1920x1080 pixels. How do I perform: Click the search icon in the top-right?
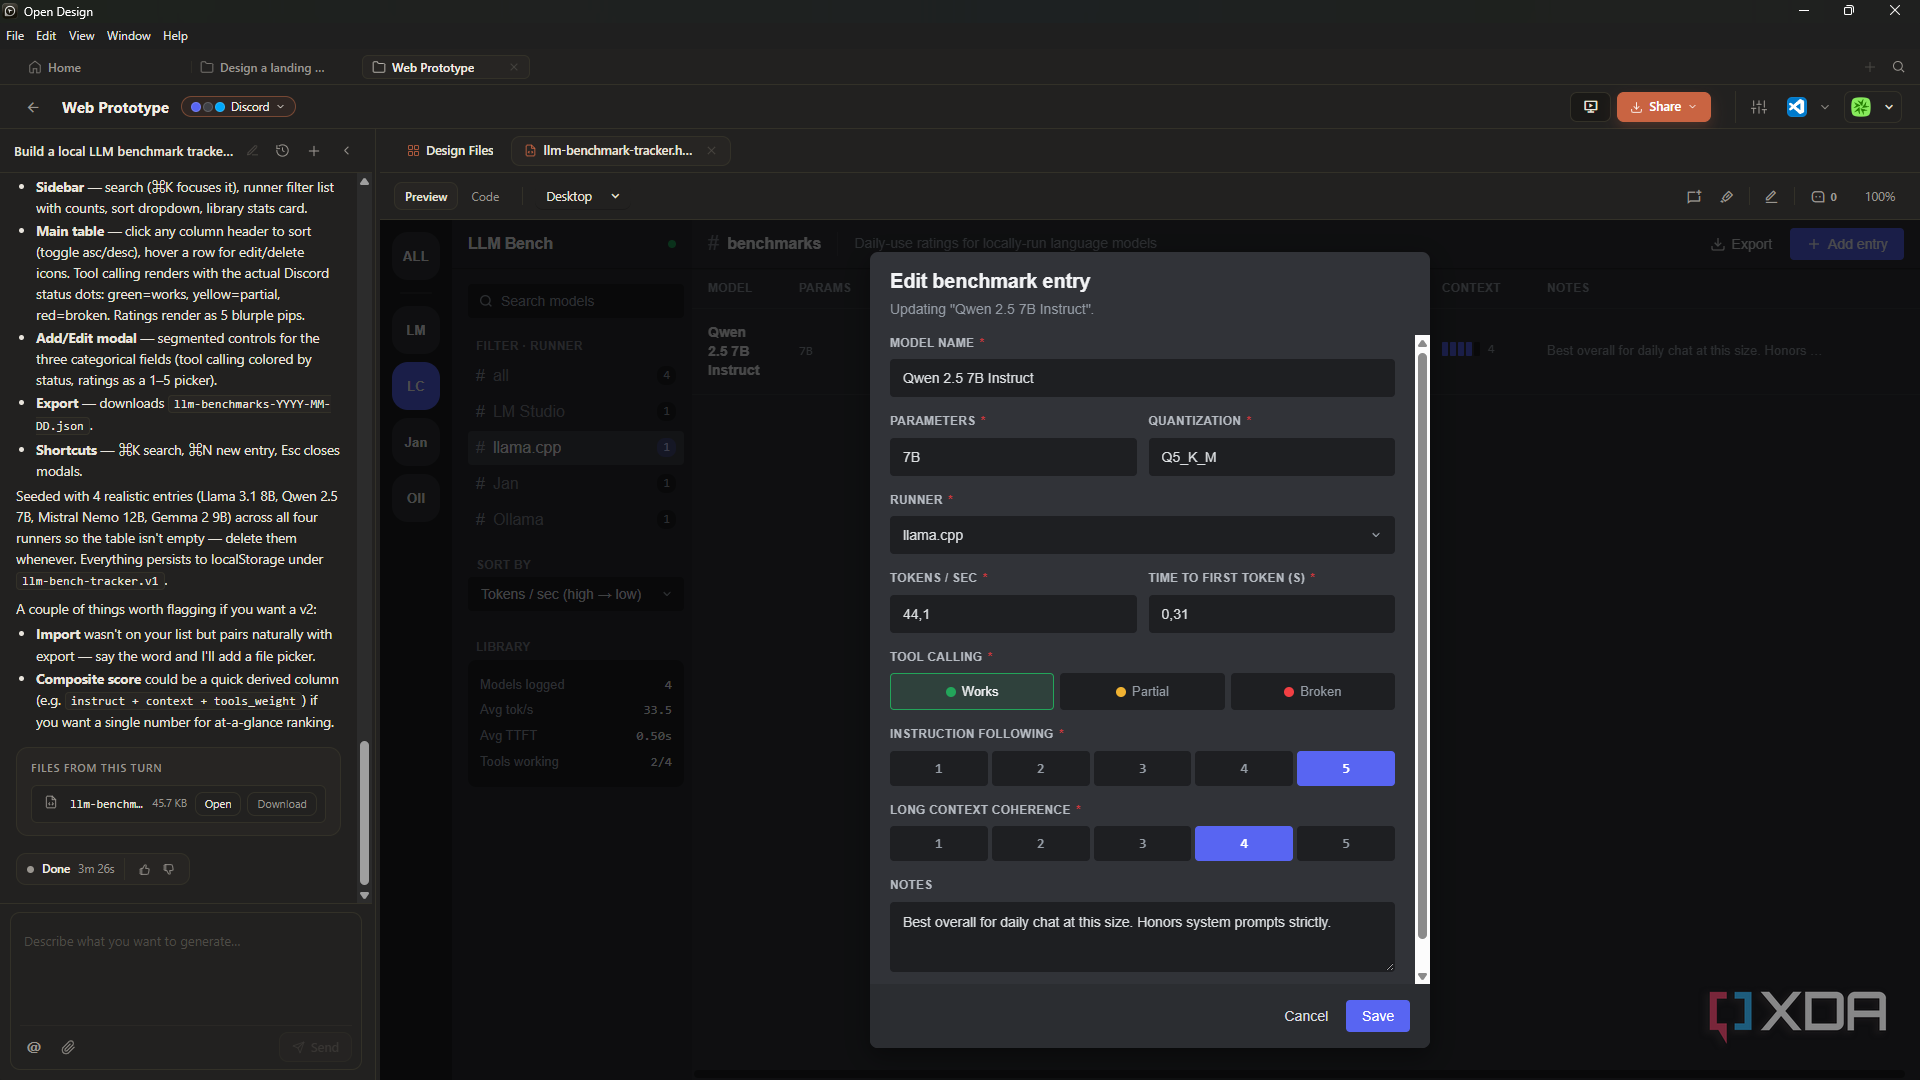pos(1898,67)
